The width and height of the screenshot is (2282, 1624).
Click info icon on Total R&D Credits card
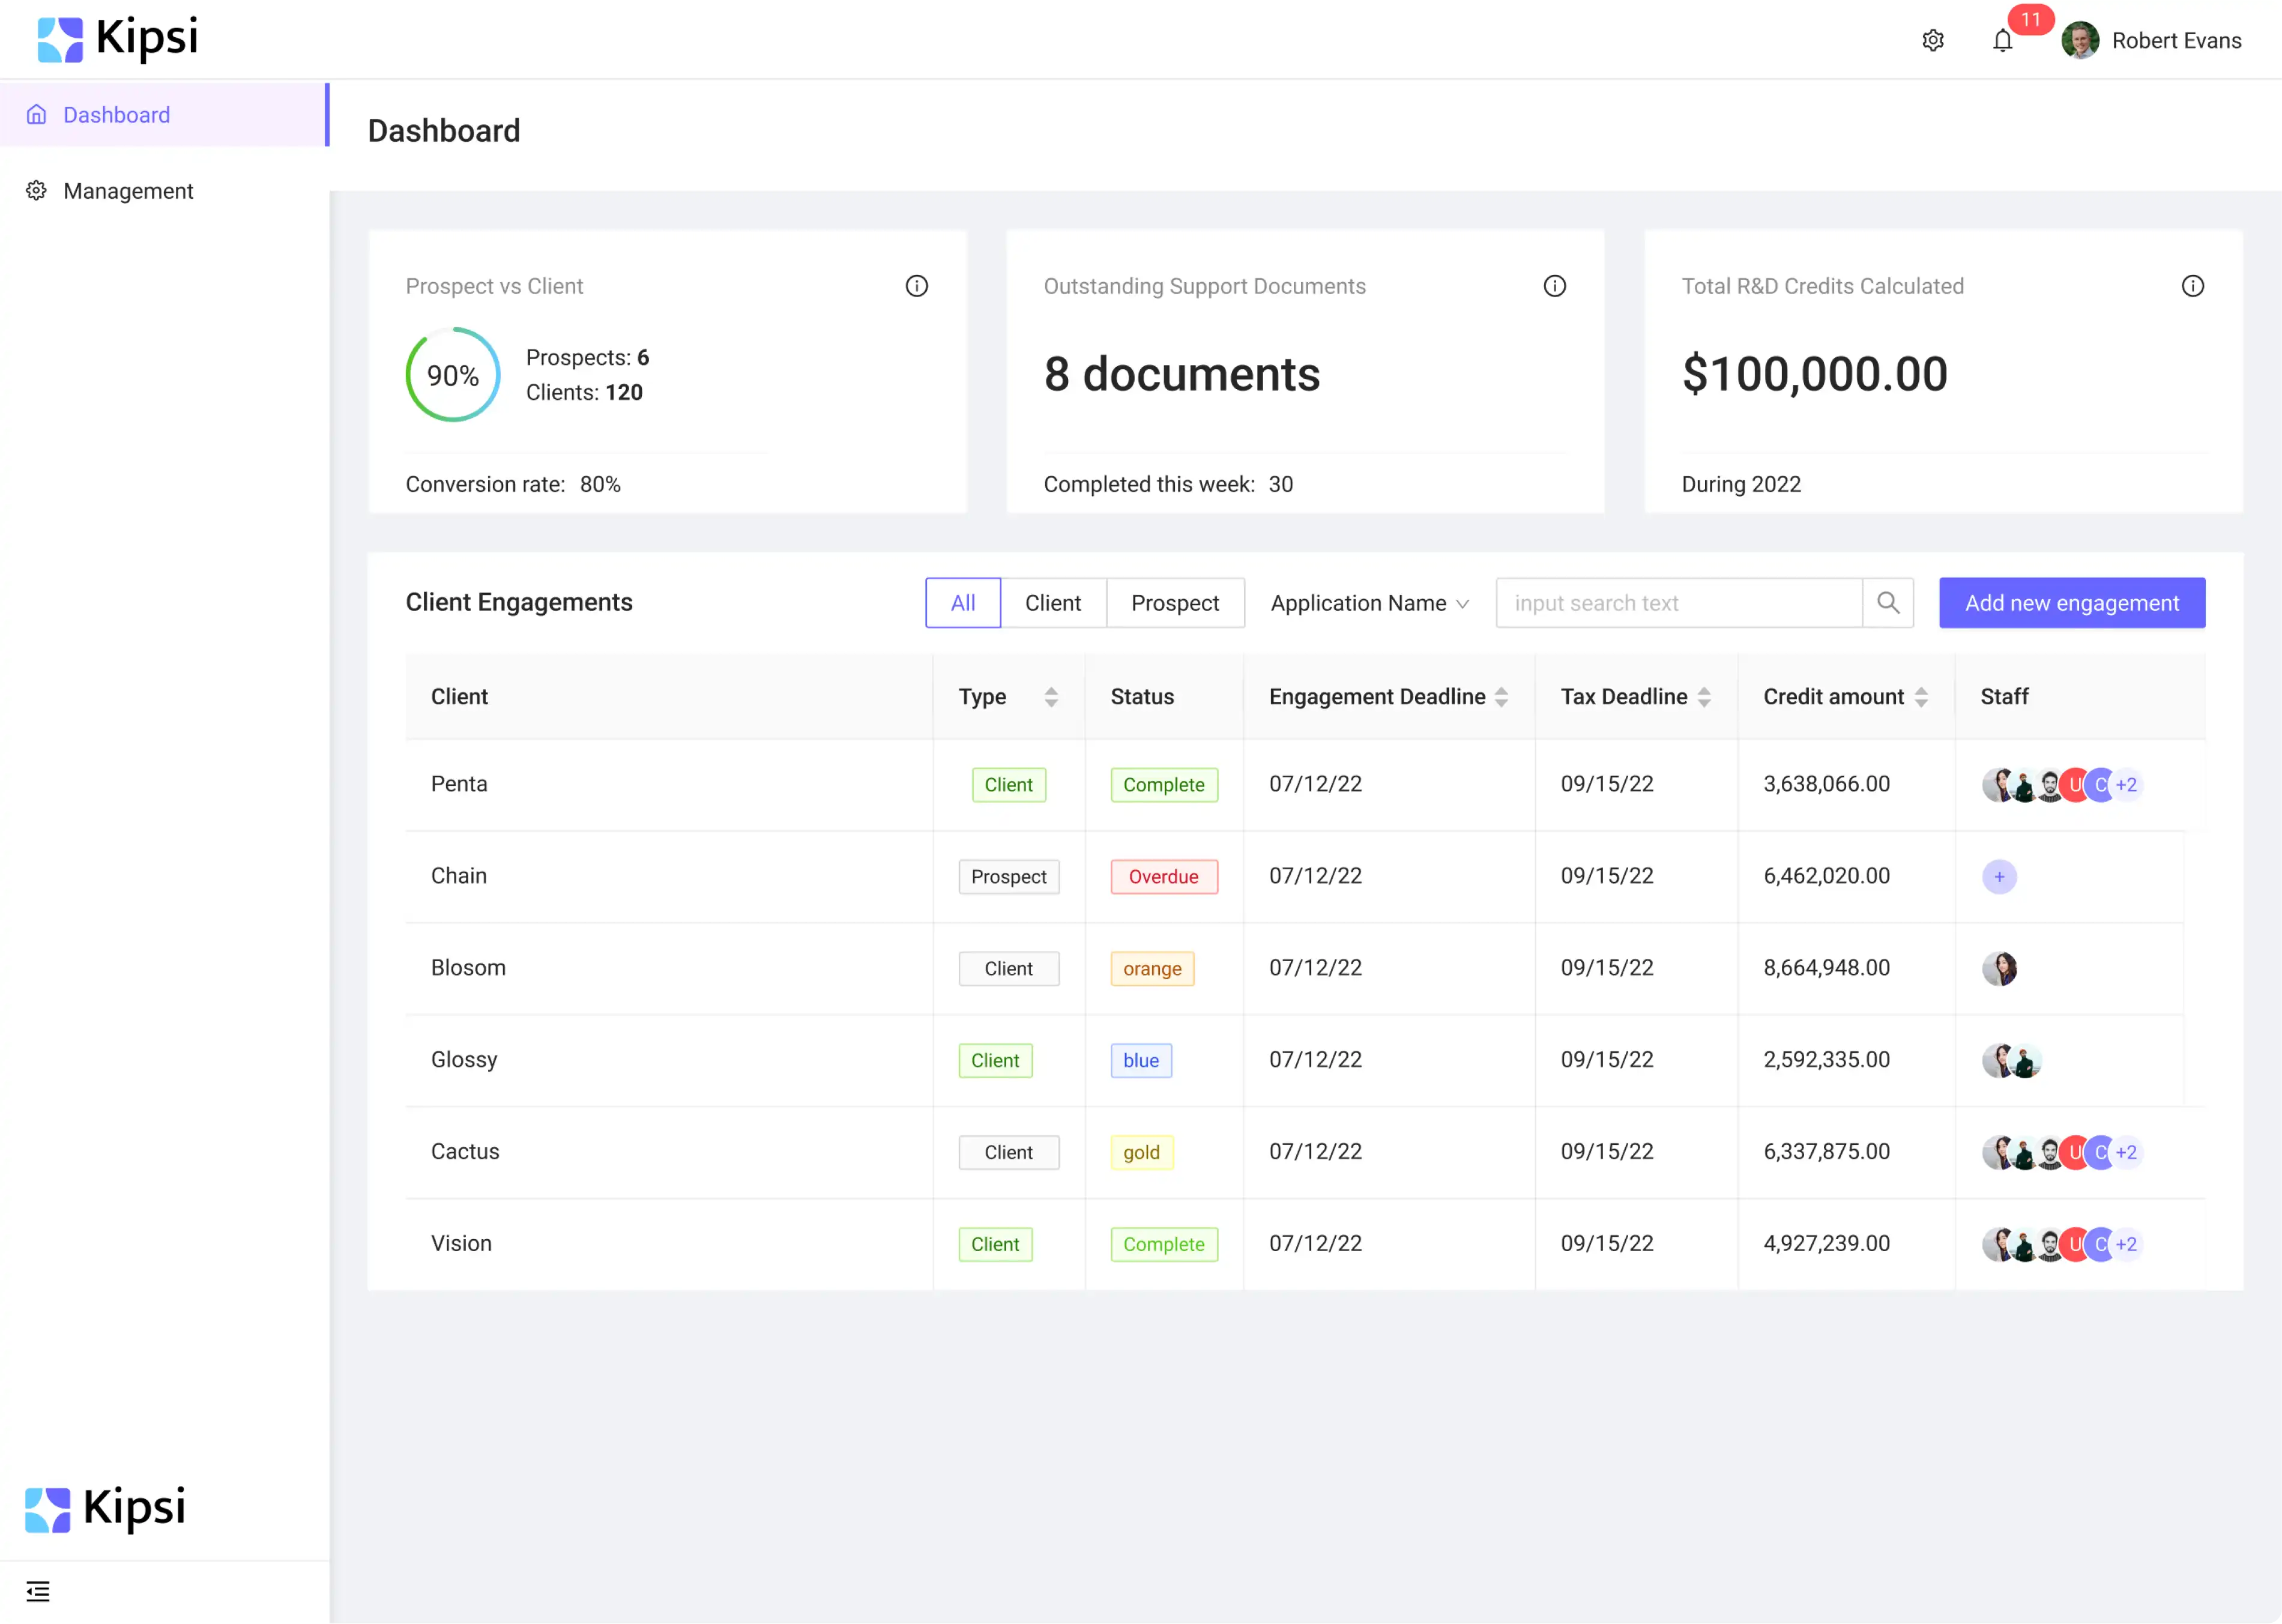click(2192, 286)
